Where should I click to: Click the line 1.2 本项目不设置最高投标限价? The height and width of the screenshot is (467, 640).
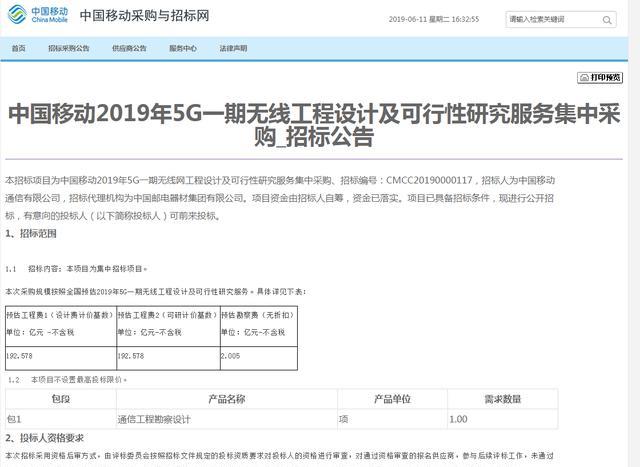tap(68, 380)
